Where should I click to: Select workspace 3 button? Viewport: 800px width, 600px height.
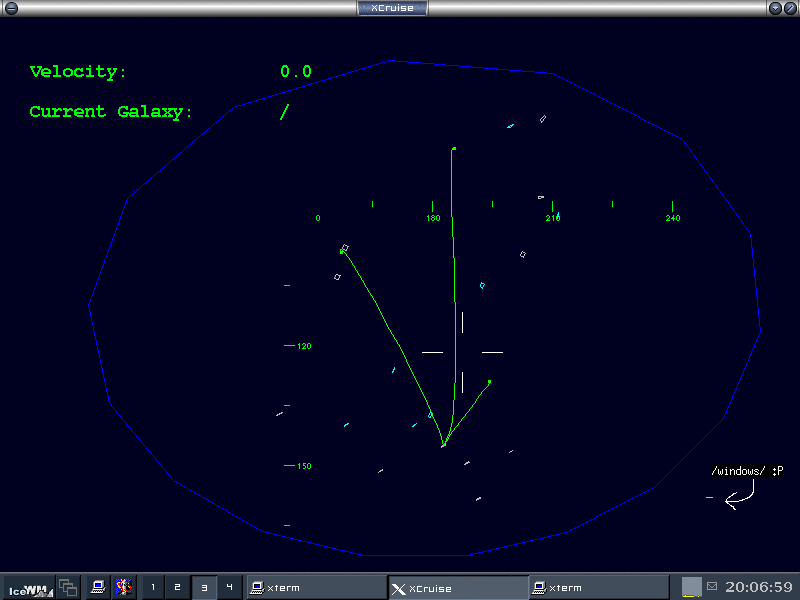(204, 588)
